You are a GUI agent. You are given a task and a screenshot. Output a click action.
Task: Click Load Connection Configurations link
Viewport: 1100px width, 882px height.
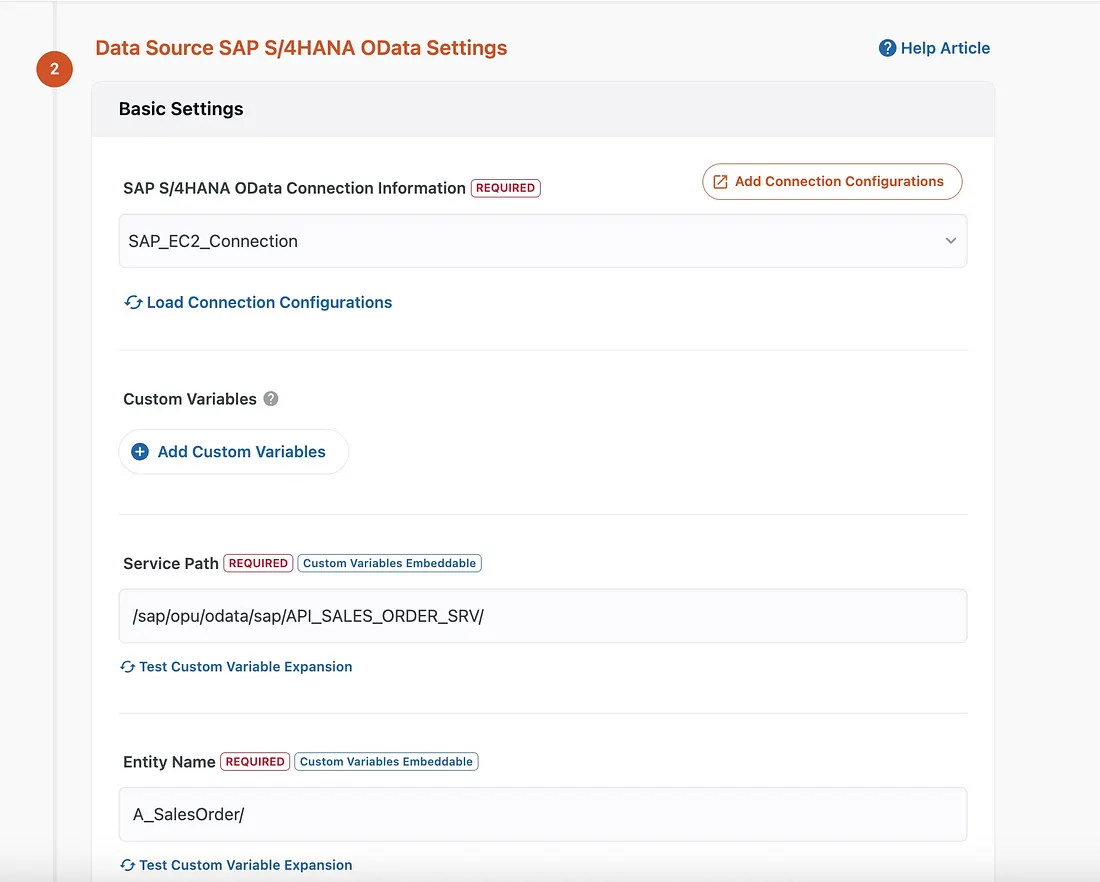269,302
